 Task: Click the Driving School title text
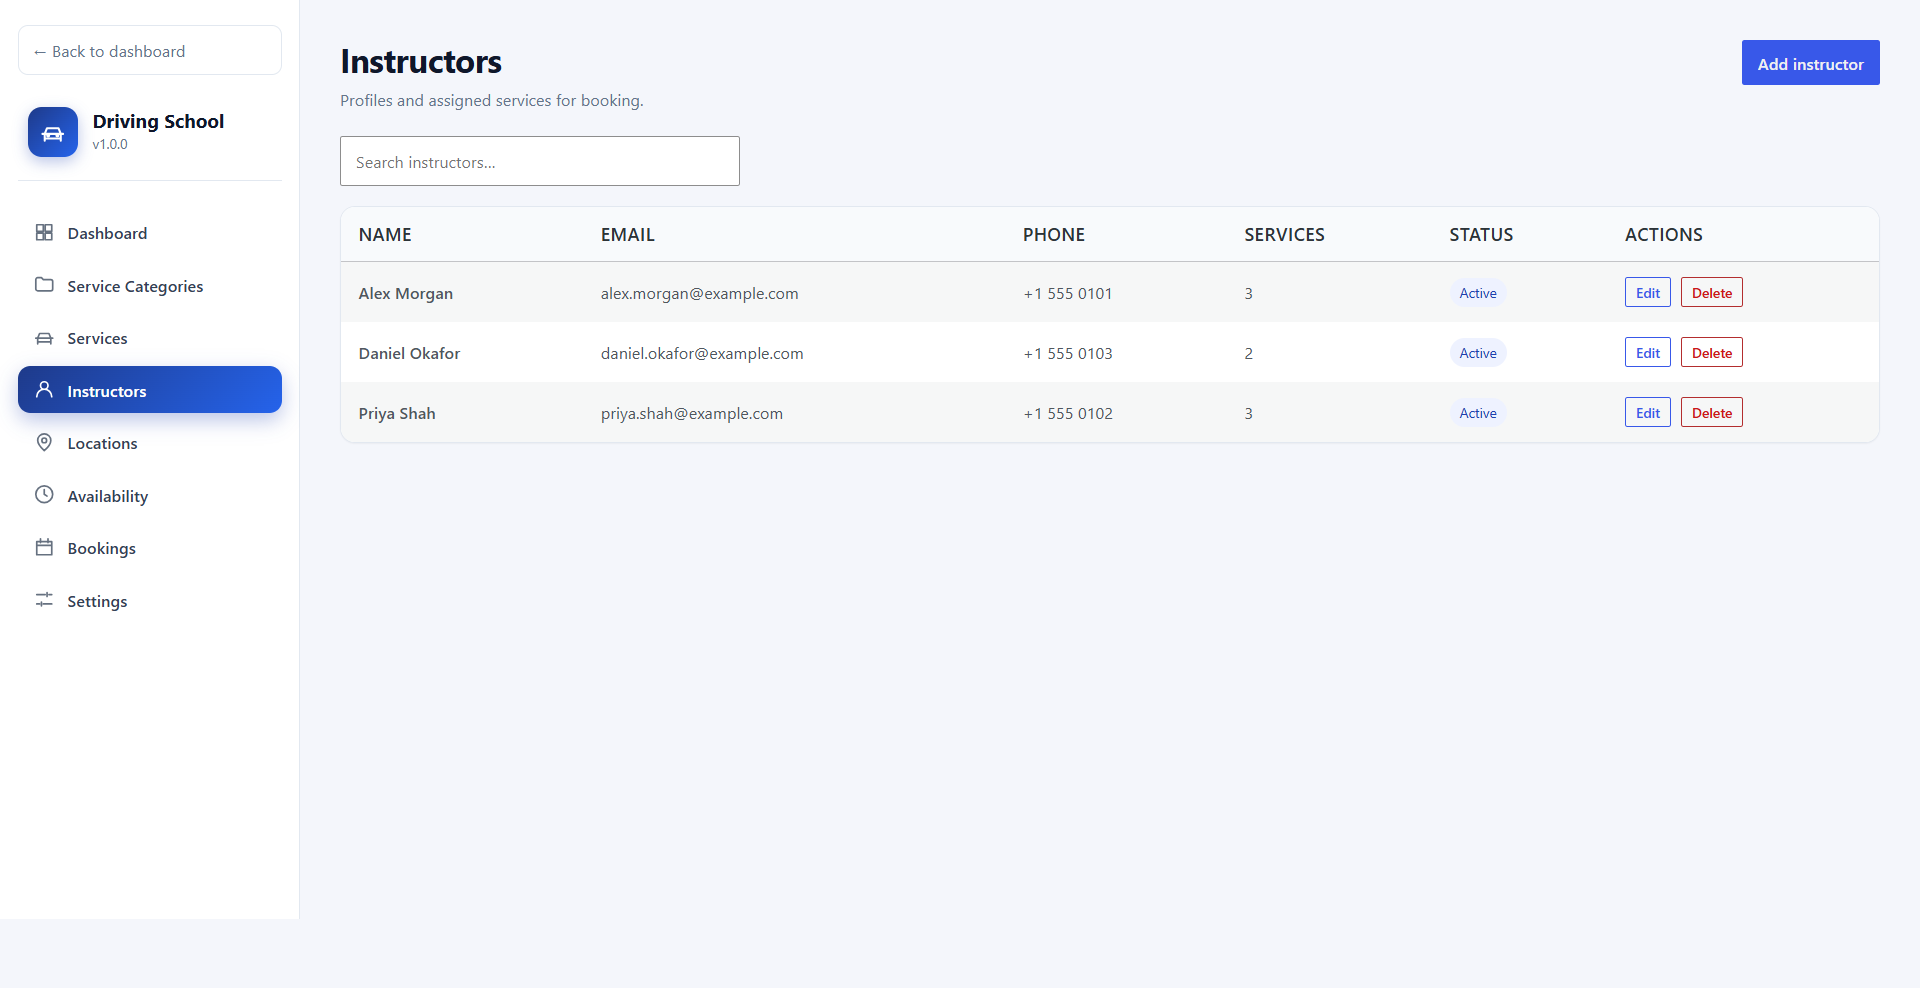pyautogui.click(x=158, y=121)
